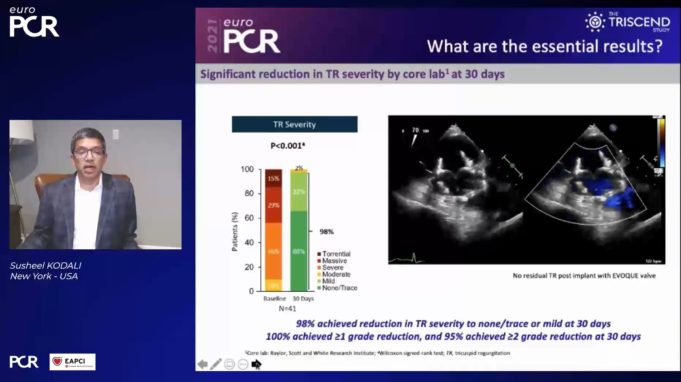The image size is (681, 382).
Task: Click the "Susheel KODALI" speaker name
Action: pos(46,266)
